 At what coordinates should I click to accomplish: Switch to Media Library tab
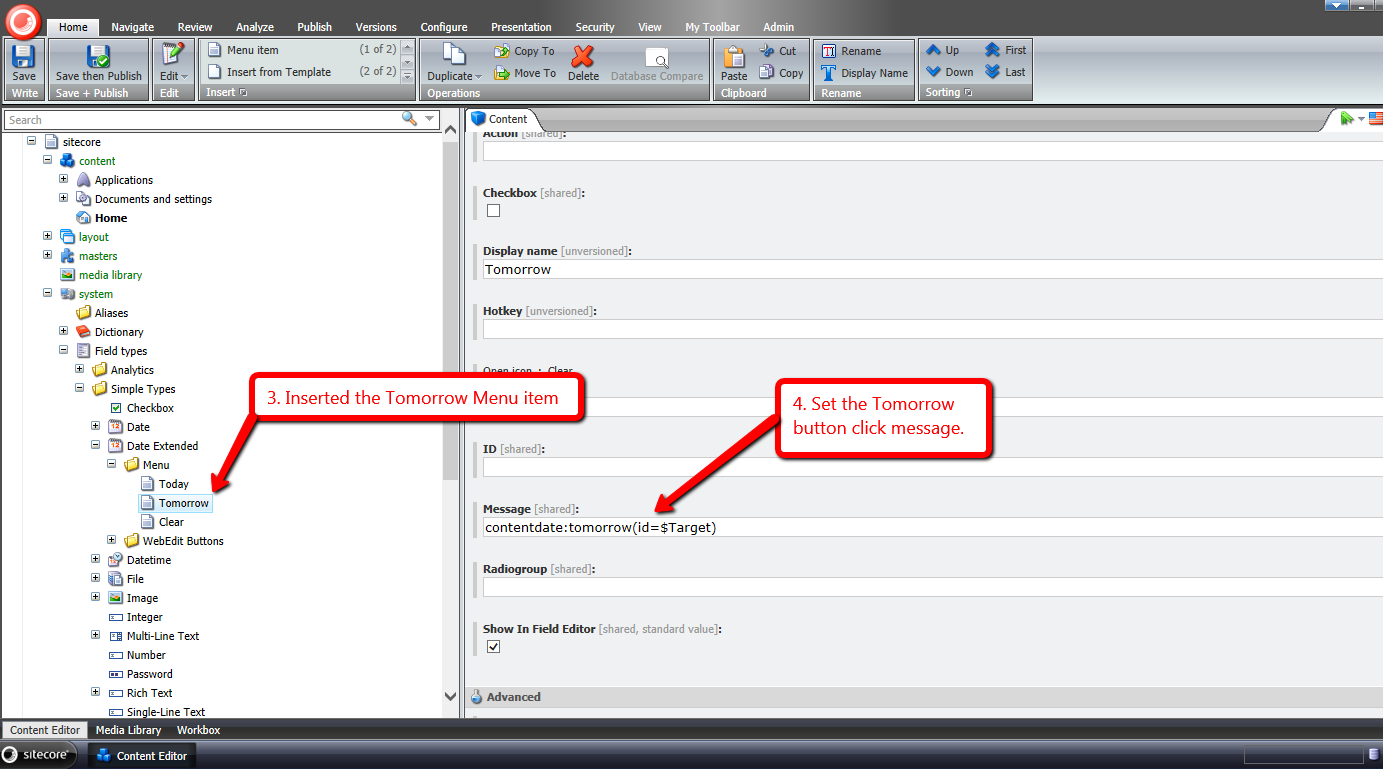(x=129, y=730)
